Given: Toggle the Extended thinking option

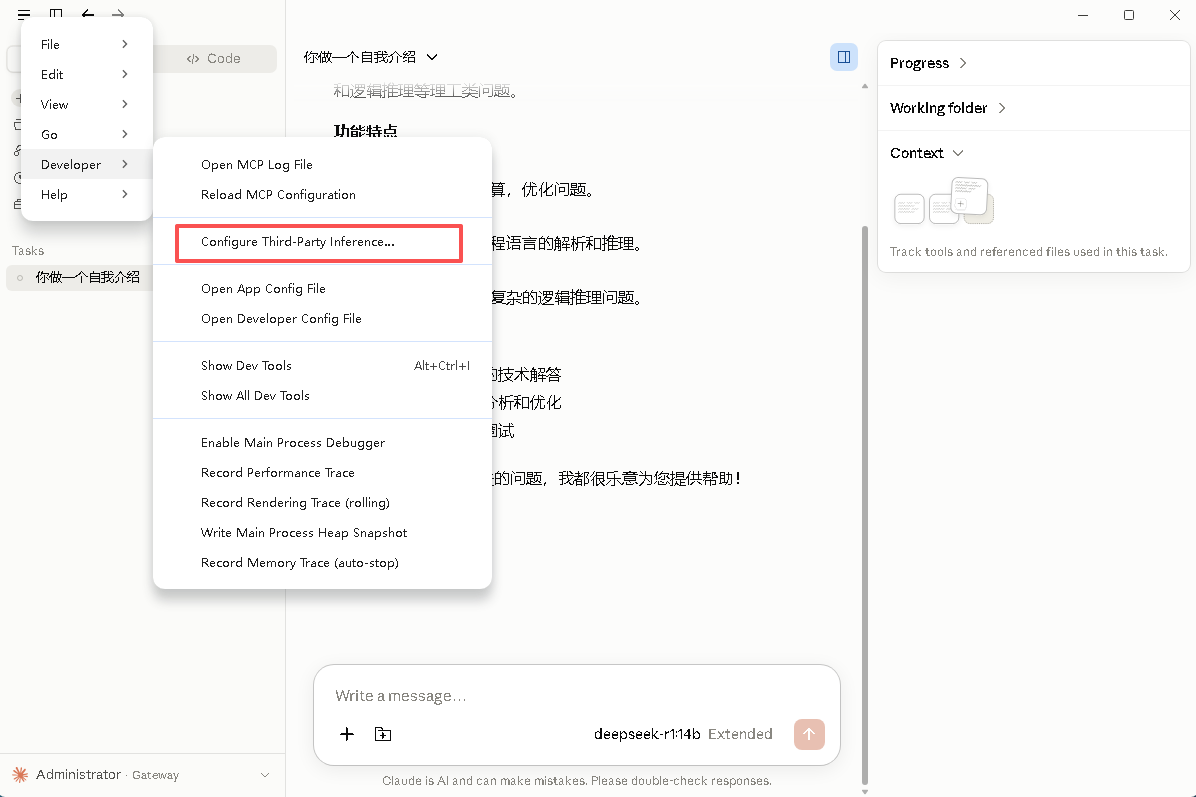Looking at the screenshot, I should pyautogui.click(x=740, y=734).
